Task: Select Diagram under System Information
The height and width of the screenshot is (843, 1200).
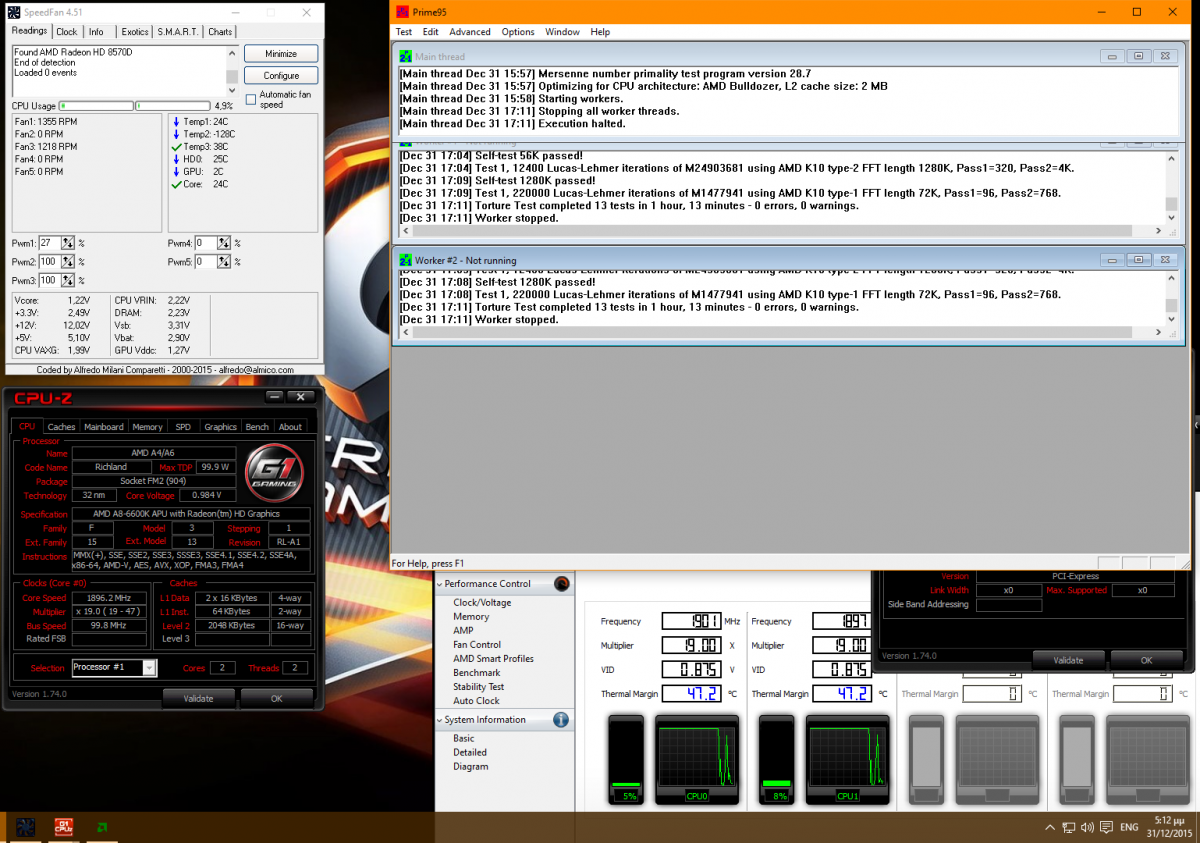Action: point(471,766)
